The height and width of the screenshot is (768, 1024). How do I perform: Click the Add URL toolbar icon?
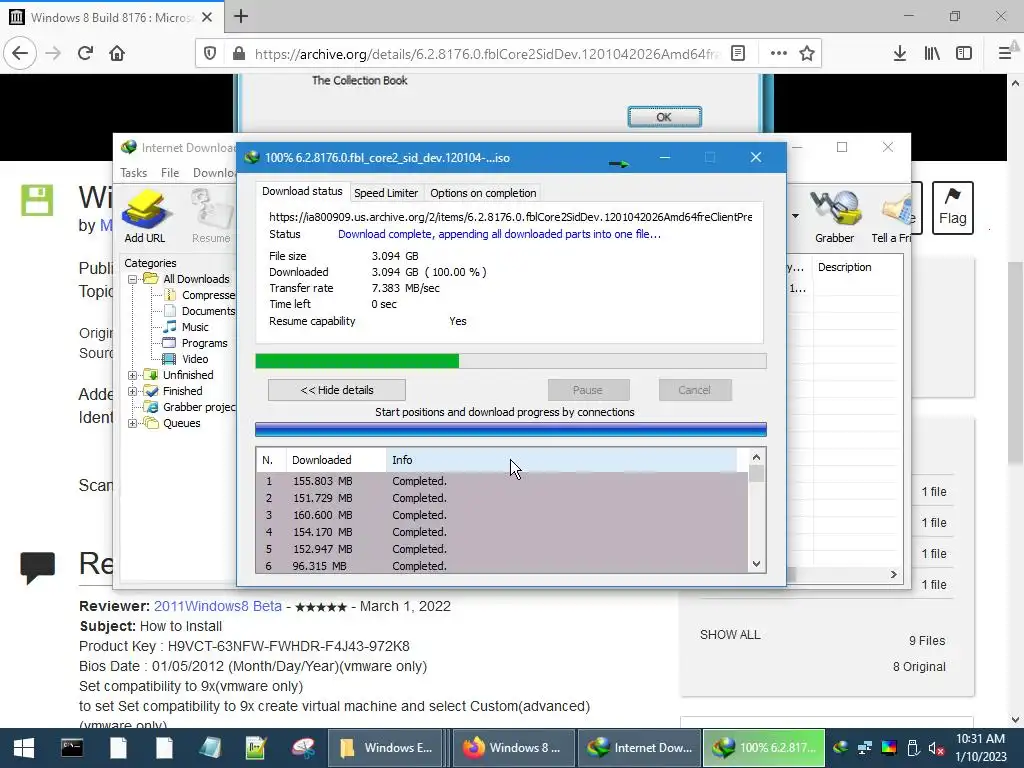pyautogui.click(x=145, y=216)
